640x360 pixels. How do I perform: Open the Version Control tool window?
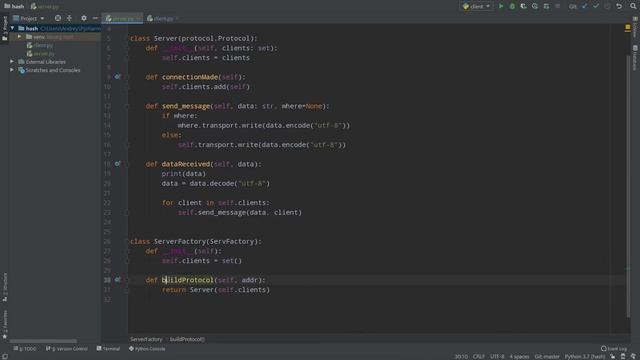click(67, 349)
